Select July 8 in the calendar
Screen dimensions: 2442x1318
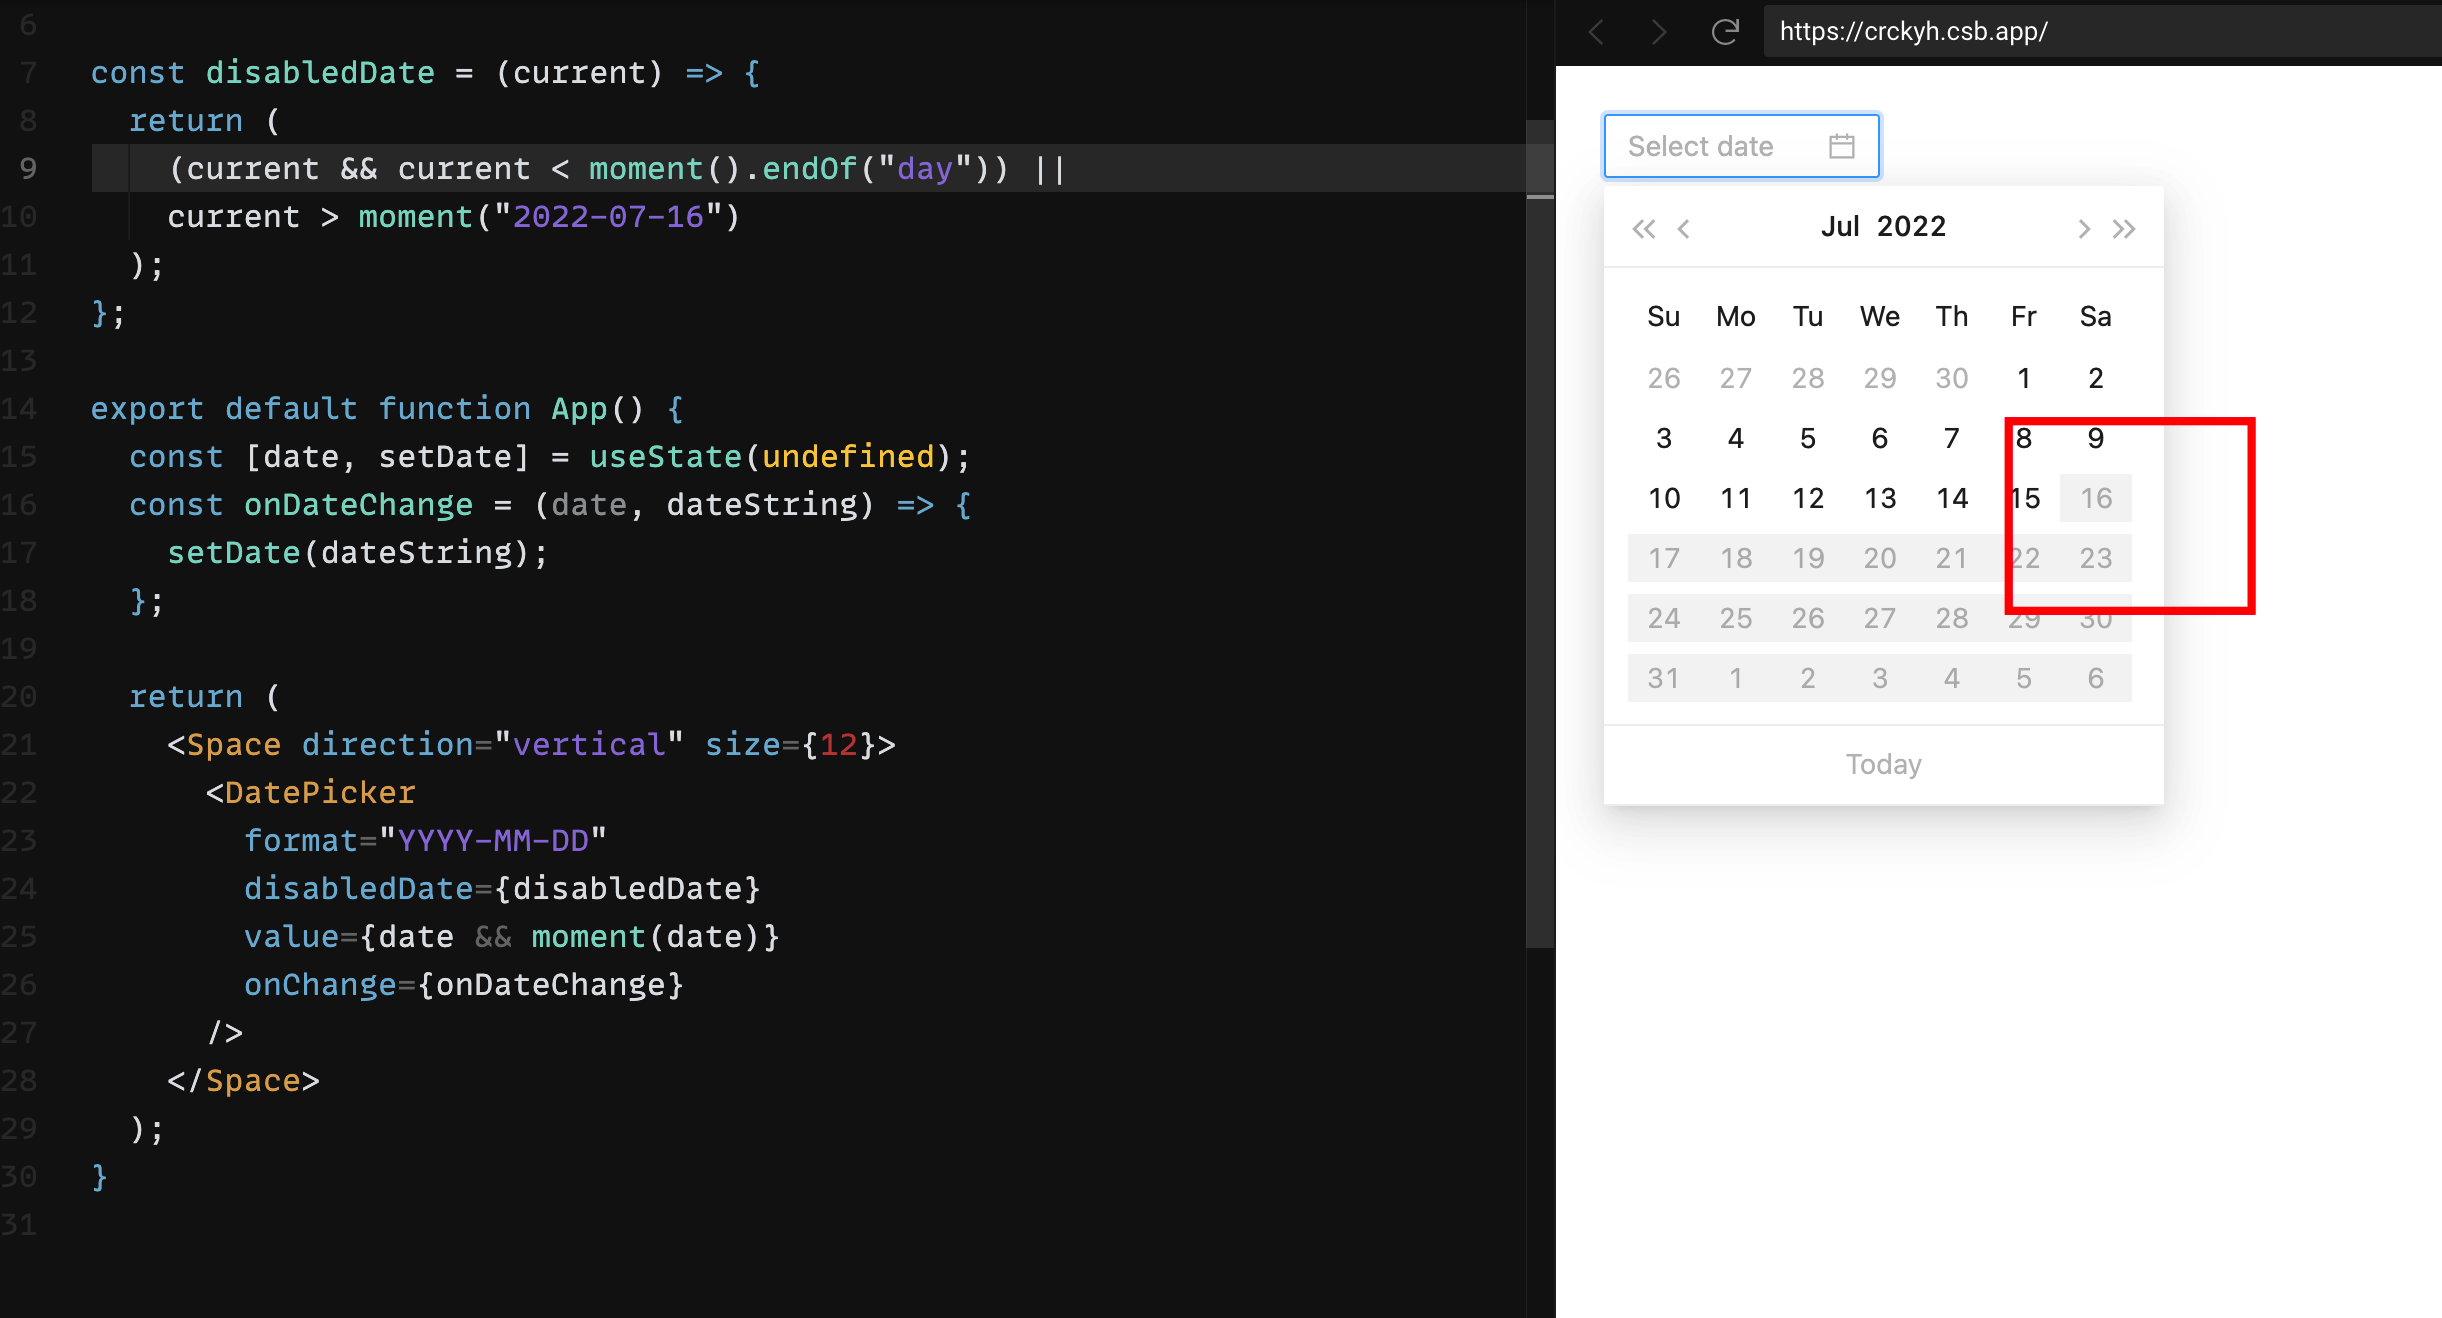2024,437
